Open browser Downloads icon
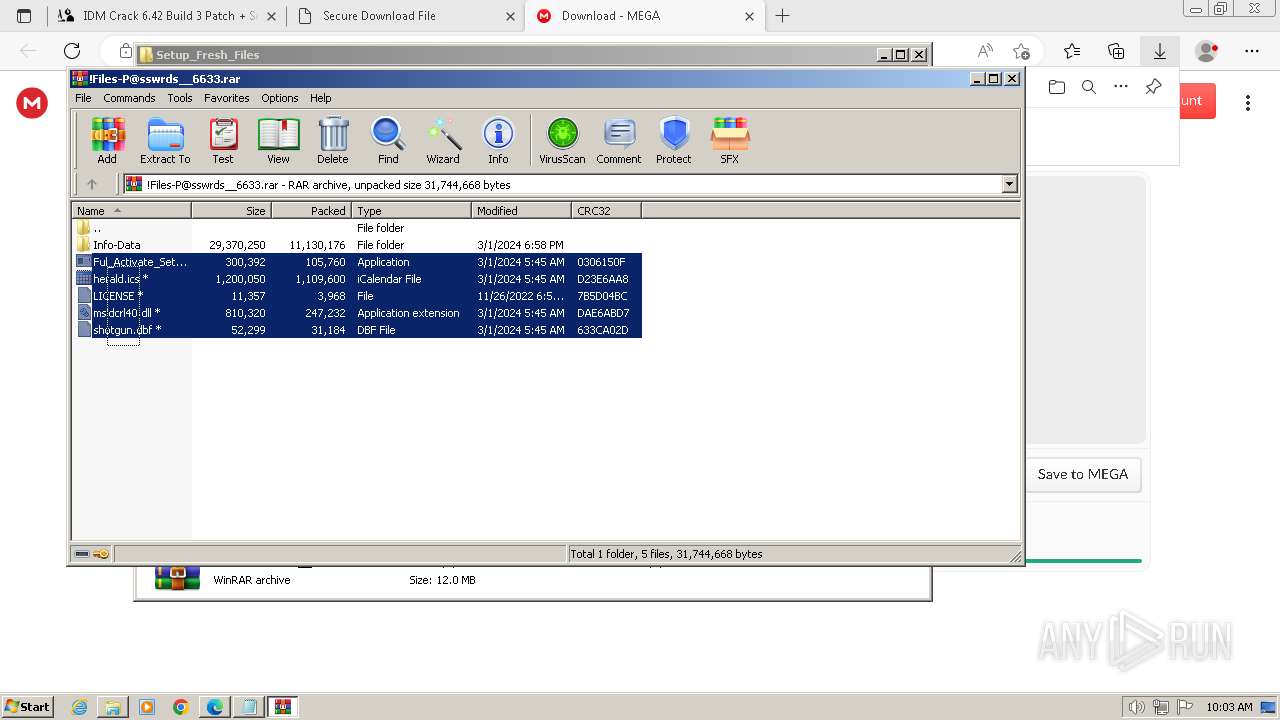This screenshot has width=1280, height=720. pos(1160,51)
